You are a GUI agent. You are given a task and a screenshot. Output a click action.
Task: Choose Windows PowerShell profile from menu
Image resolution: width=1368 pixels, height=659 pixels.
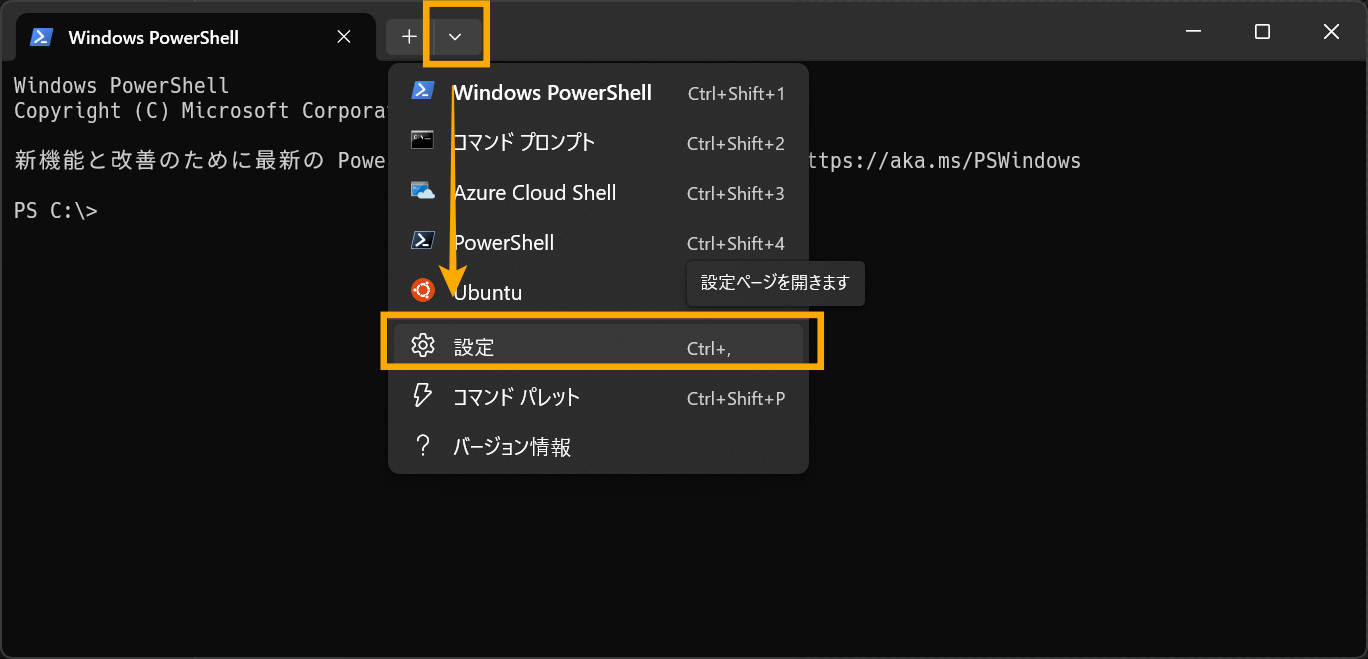click(598, 93)
